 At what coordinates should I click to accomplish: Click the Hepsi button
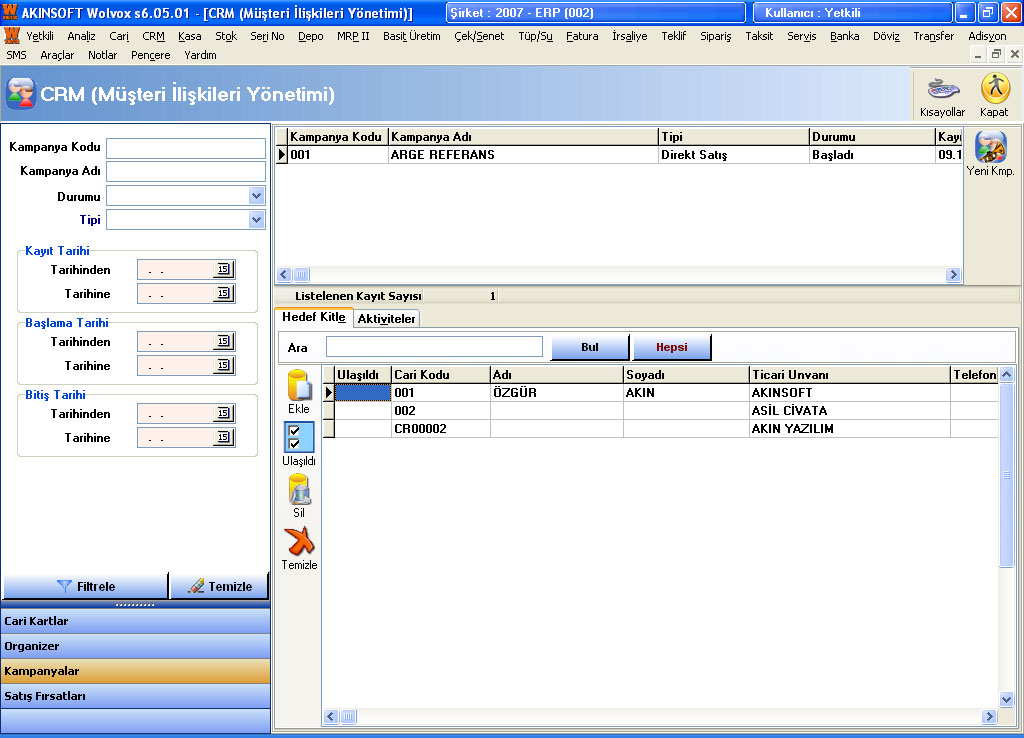tap(672, 347)
